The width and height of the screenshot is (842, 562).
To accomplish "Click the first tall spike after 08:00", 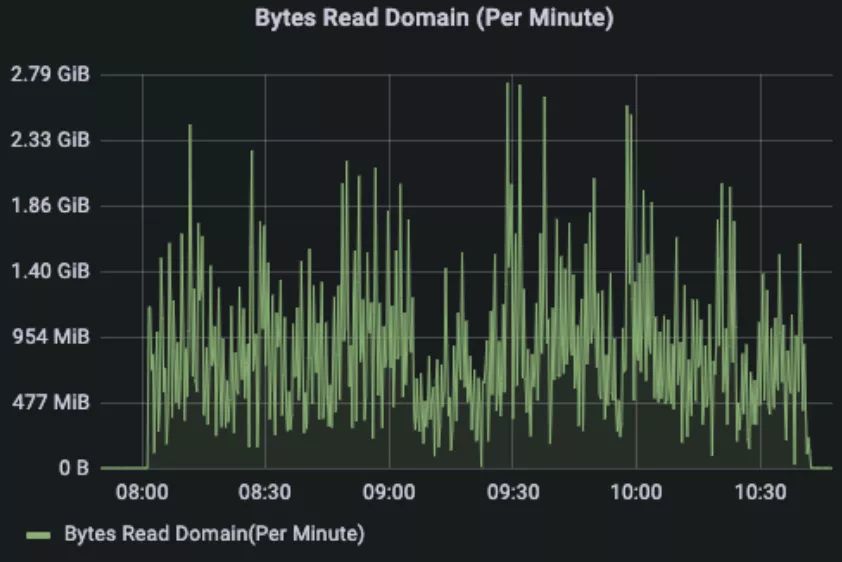I will (190, 126).
